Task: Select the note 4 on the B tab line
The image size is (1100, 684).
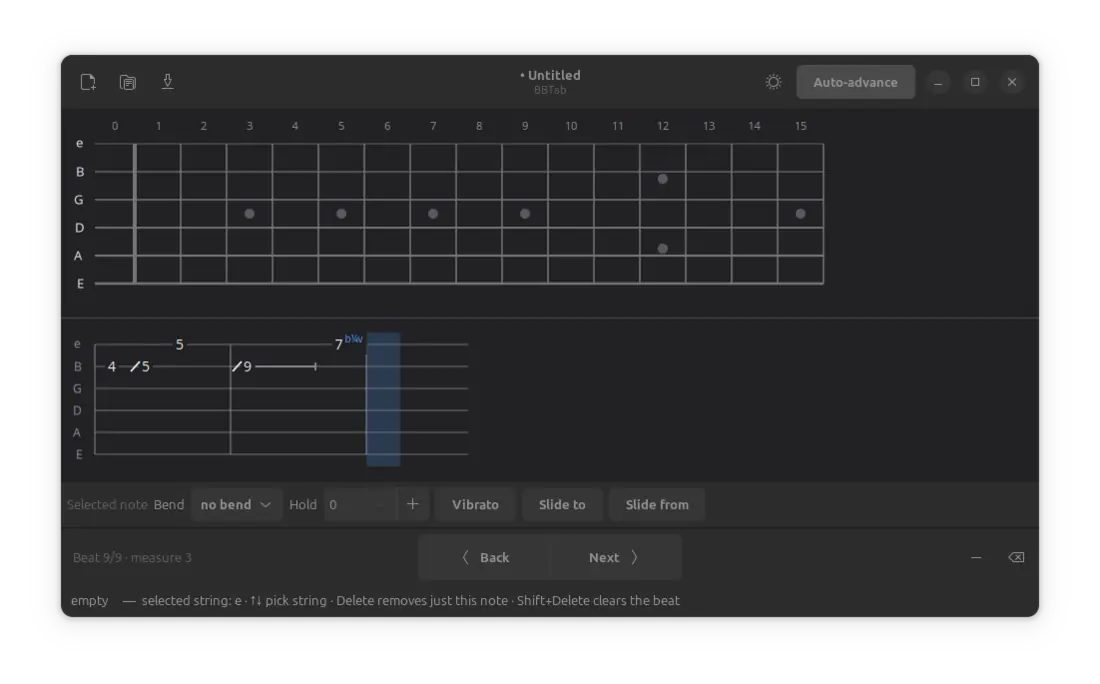Action: pyautogui.click(x=112, y=366)
